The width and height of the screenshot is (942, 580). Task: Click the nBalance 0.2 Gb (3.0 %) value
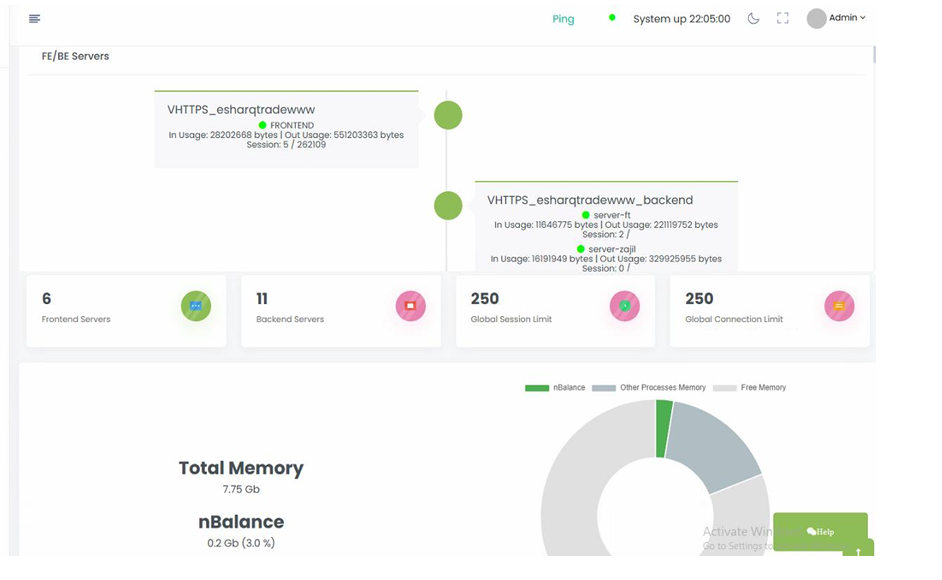[x=241, y=543]
